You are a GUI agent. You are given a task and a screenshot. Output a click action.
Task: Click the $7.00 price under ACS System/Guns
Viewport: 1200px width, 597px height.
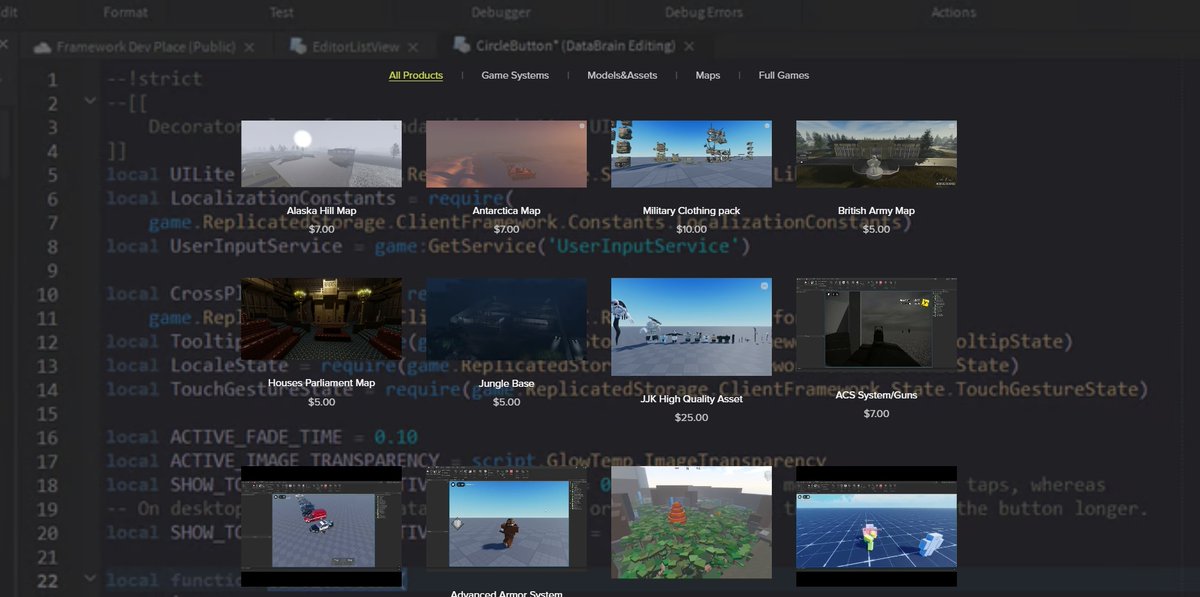click(876, 413)
